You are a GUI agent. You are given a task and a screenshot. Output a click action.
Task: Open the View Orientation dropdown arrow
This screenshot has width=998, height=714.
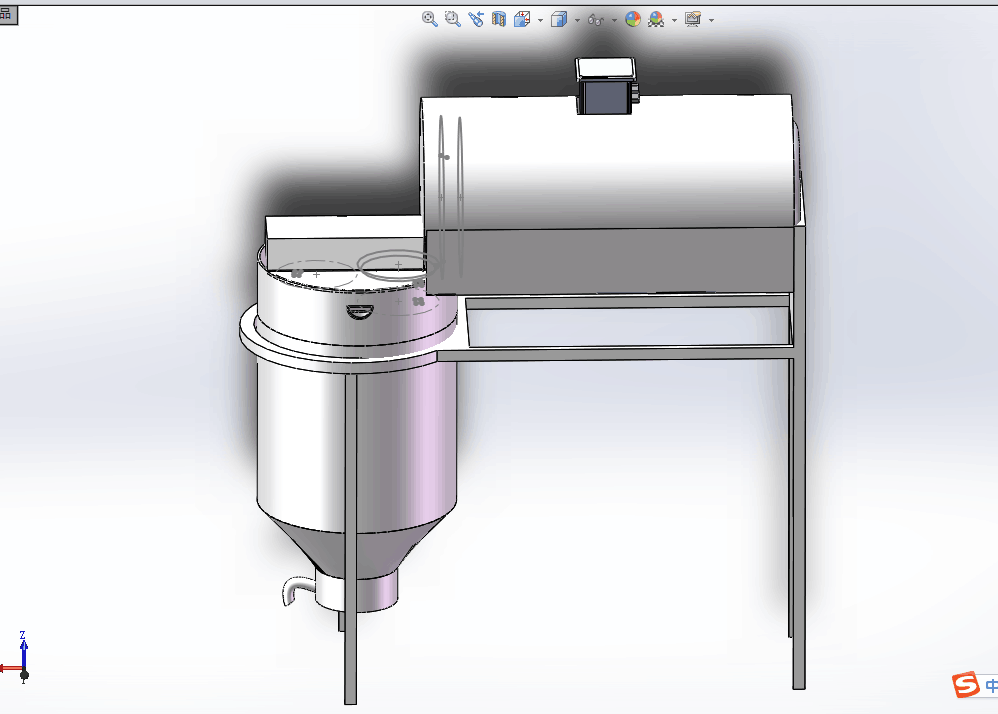[540, 20]
